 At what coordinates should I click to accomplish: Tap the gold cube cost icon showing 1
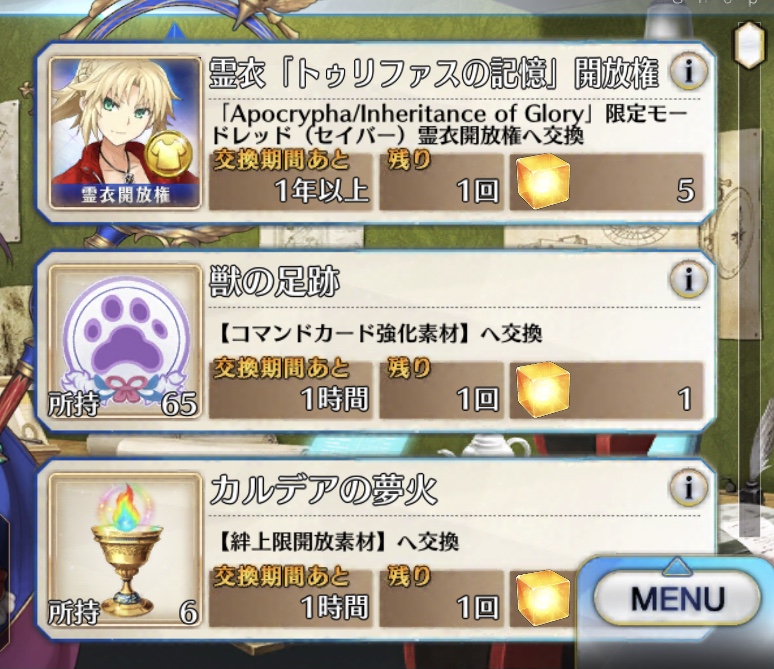[x=542, y=390]
